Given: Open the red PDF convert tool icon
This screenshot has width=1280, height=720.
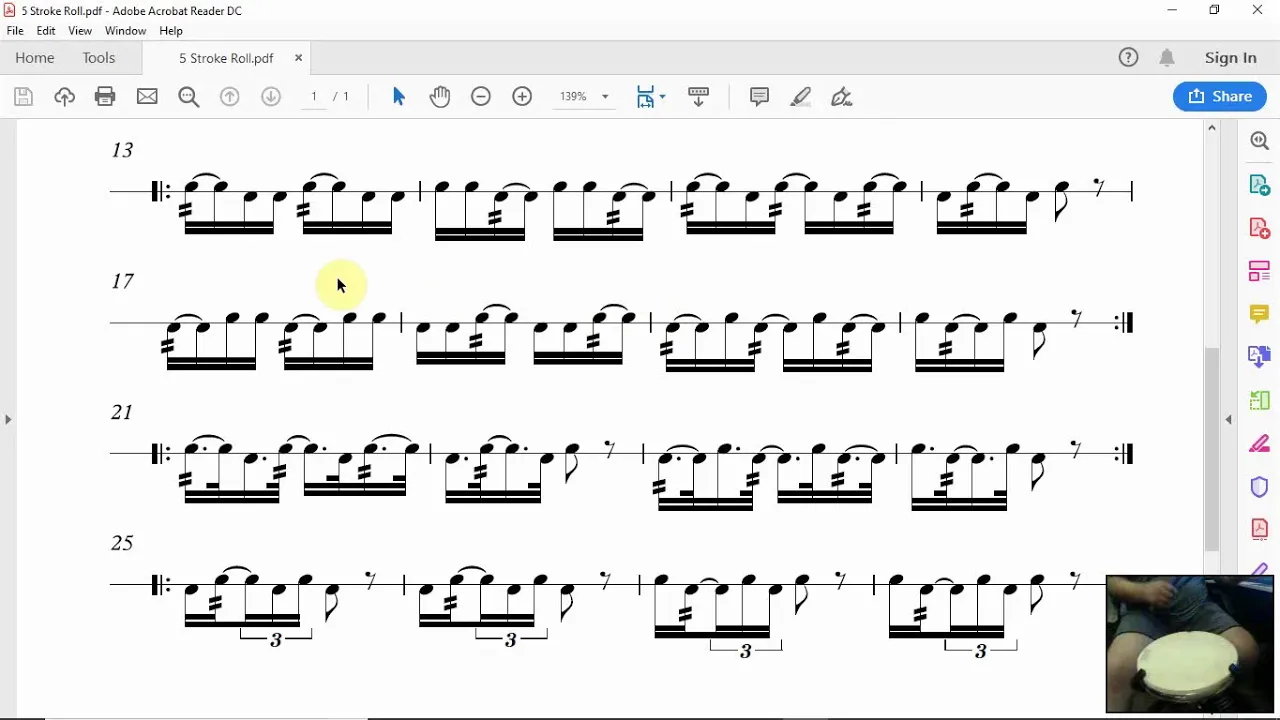Looking at the screenshot, I should [1260, 529].
